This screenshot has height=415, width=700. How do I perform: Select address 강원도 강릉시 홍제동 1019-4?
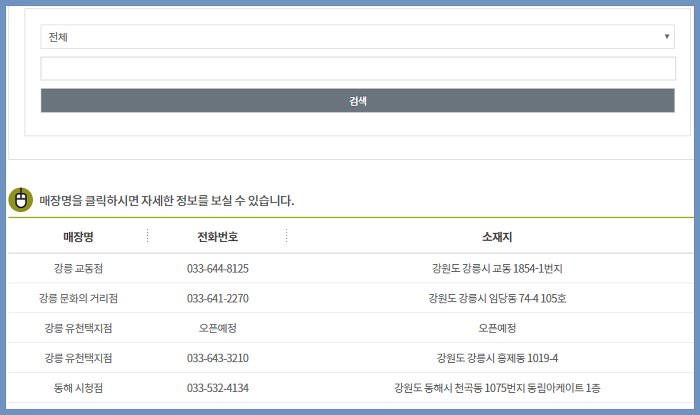coord(497,358)
